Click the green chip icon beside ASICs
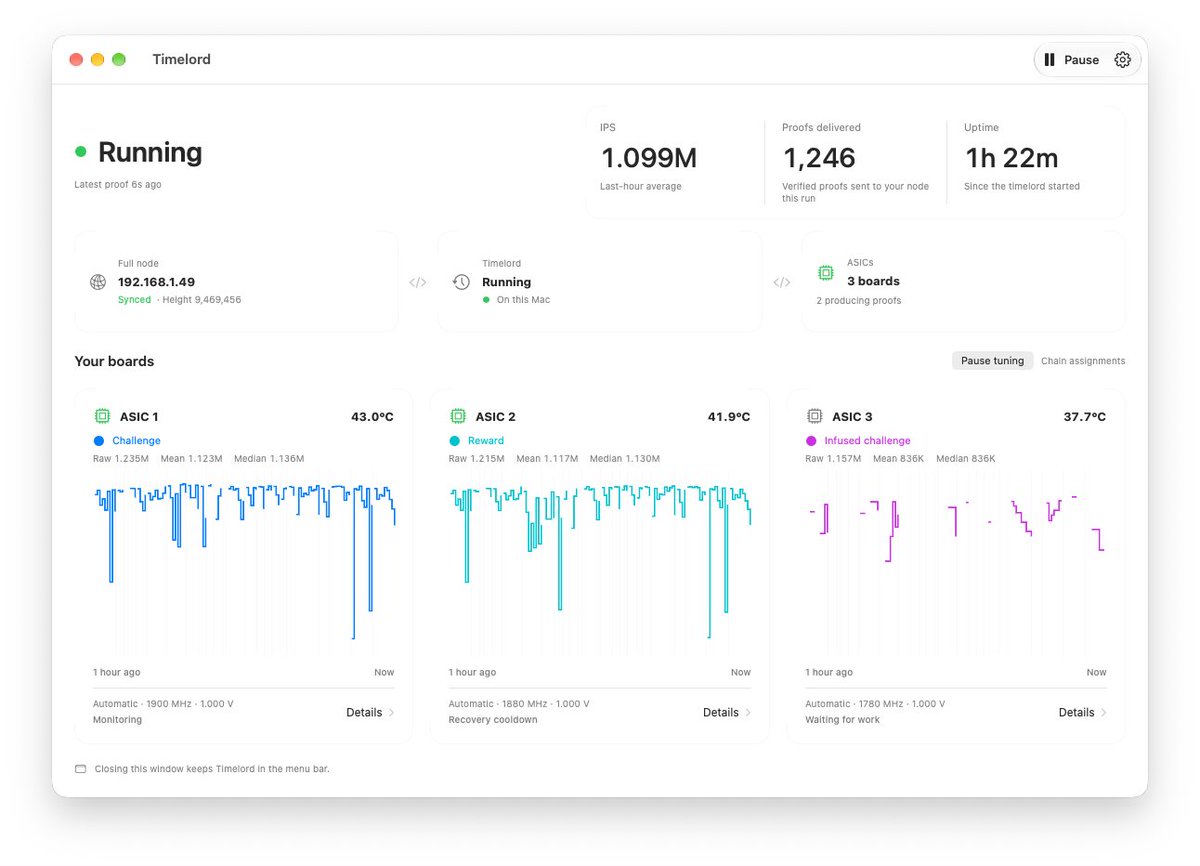The width and height of the screenshot is (1200, 866). [825, 272]
